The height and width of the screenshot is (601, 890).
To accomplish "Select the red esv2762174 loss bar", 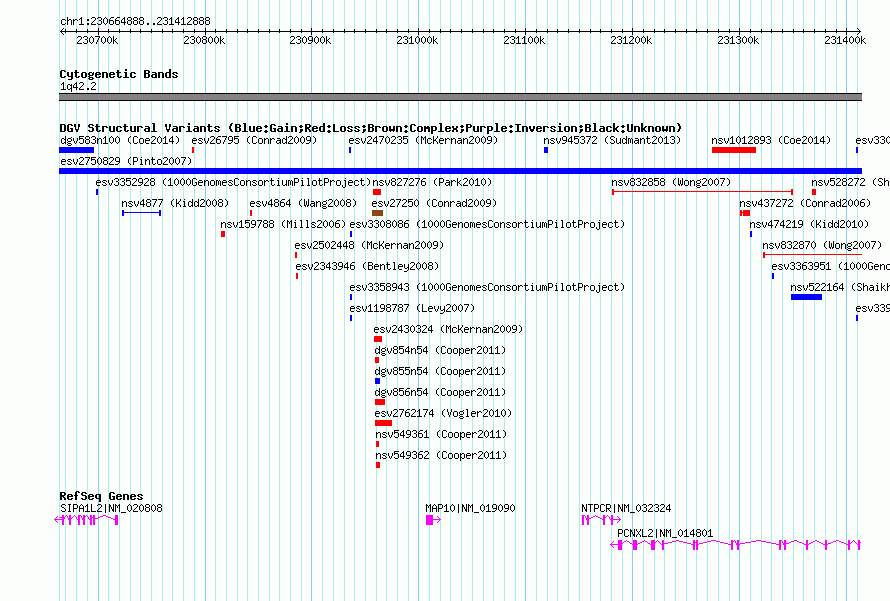I will click(x=384, y=423).
